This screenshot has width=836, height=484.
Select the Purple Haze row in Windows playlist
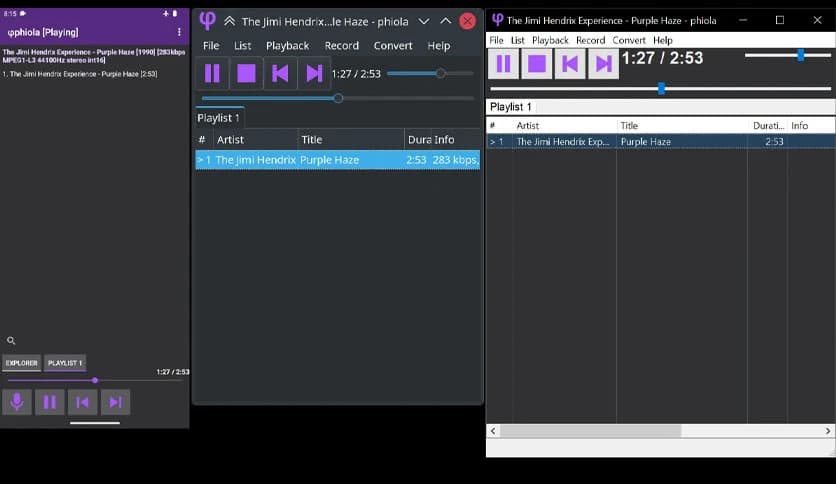661,142
